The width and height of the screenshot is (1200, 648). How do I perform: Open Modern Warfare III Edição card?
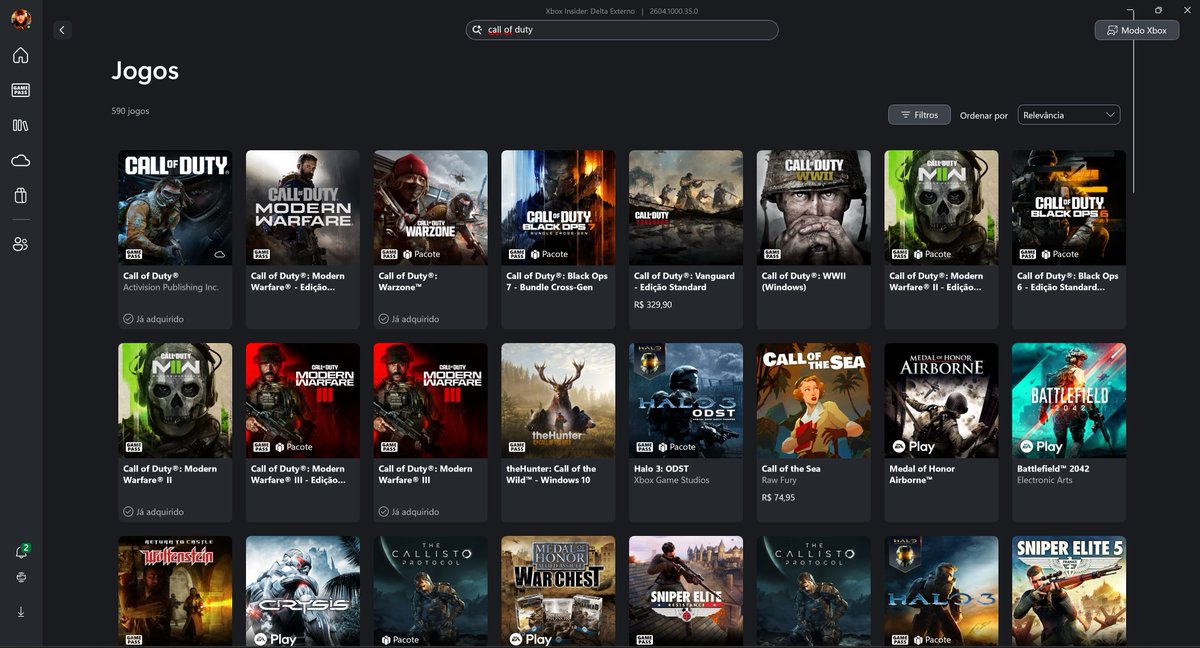pyautogui.click(x=303, y=433)
